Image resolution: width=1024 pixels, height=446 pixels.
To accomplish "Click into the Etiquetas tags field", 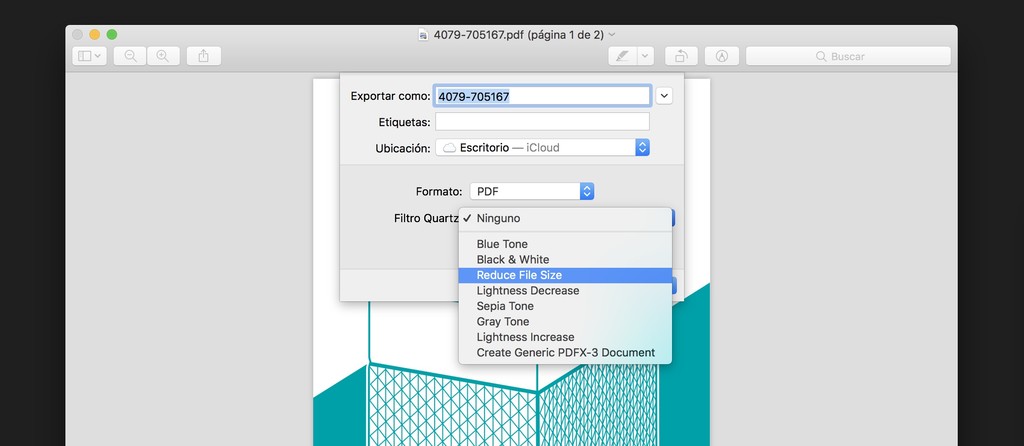I will point(543,121).
